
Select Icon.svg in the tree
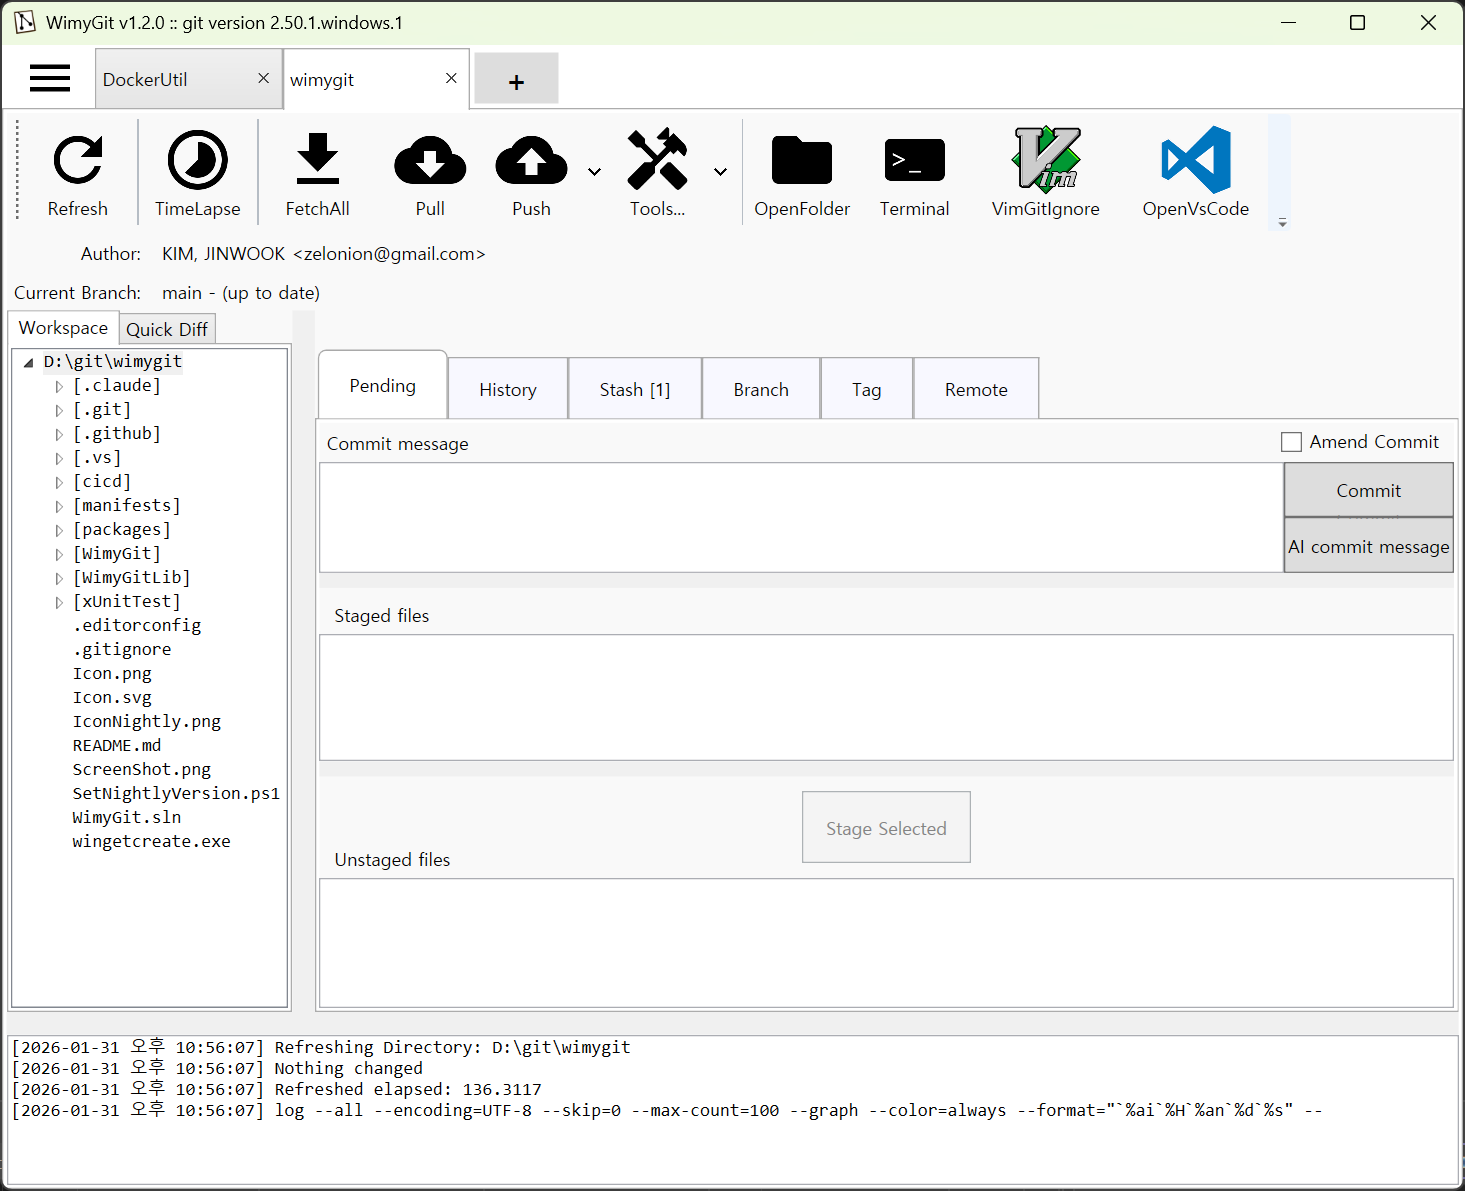coord(112,697)
